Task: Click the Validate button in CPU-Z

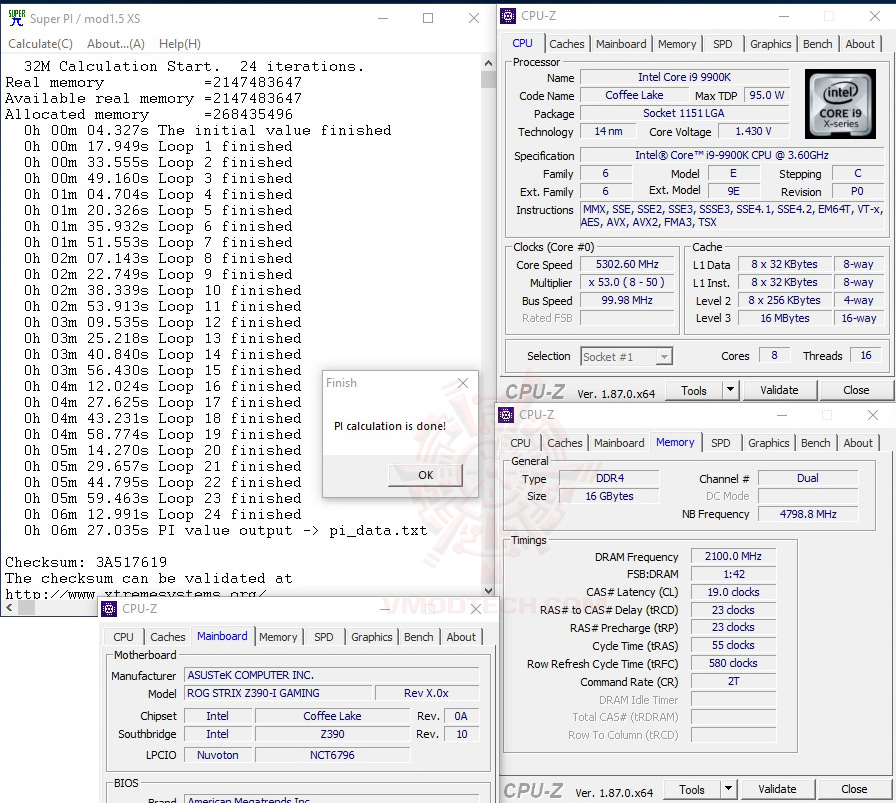Action: (x=780, y=390)
